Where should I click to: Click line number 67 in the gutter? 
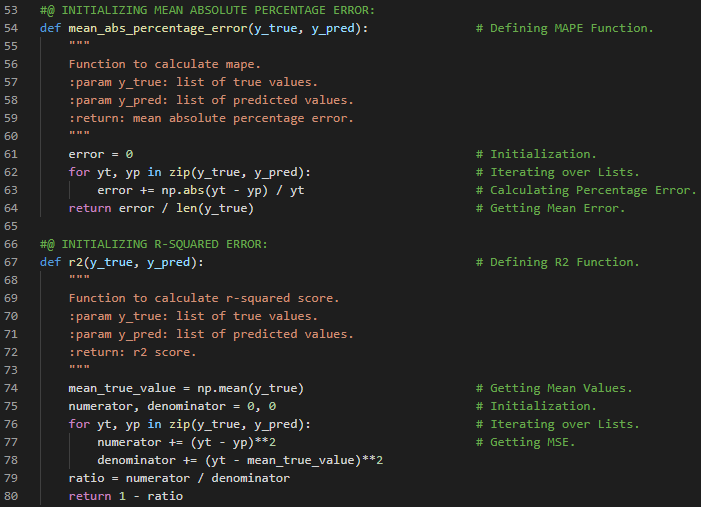(x=12, y=262)
